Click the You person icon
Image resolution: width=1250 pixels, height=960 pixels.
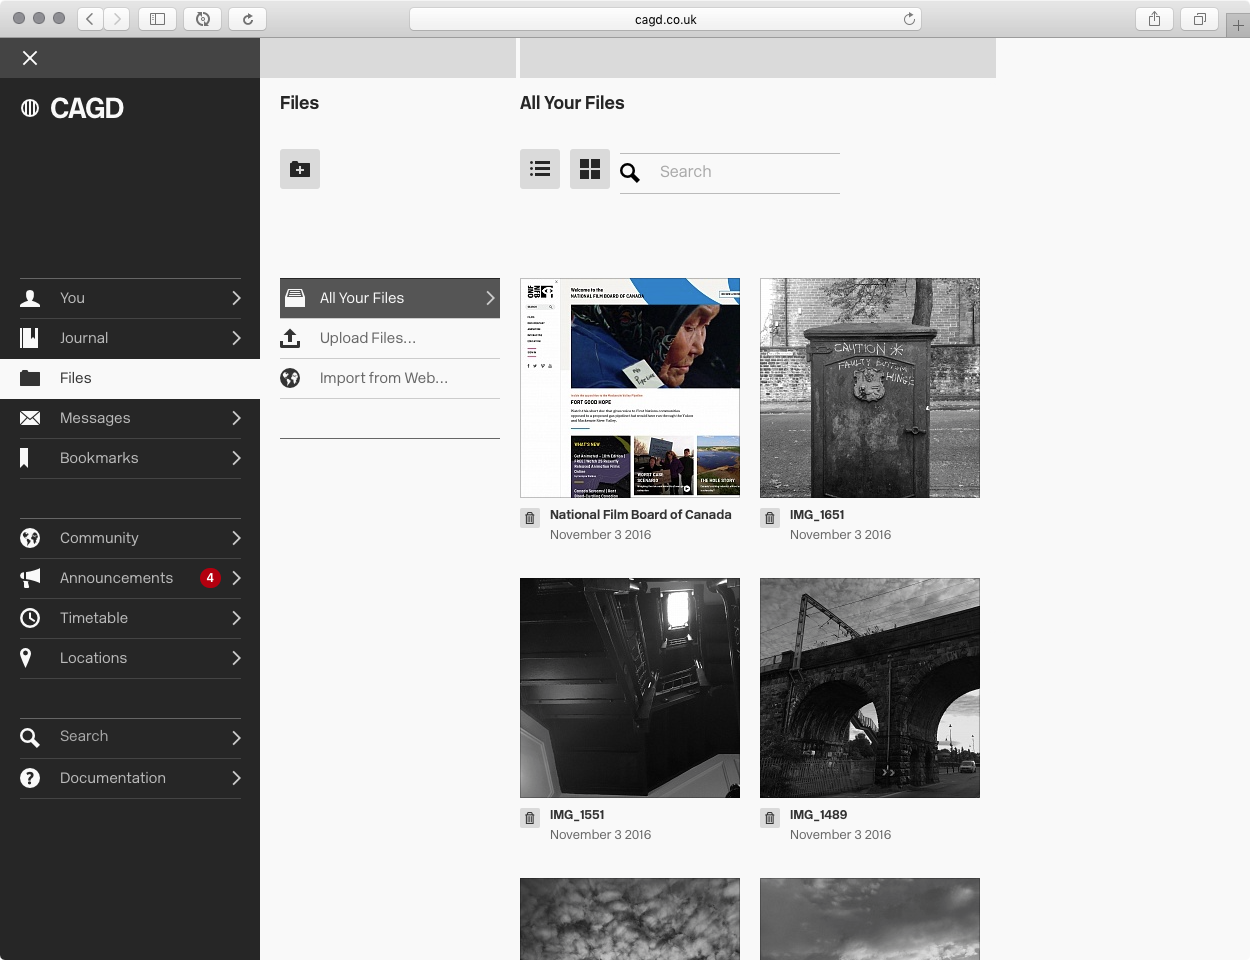point(30,298)
